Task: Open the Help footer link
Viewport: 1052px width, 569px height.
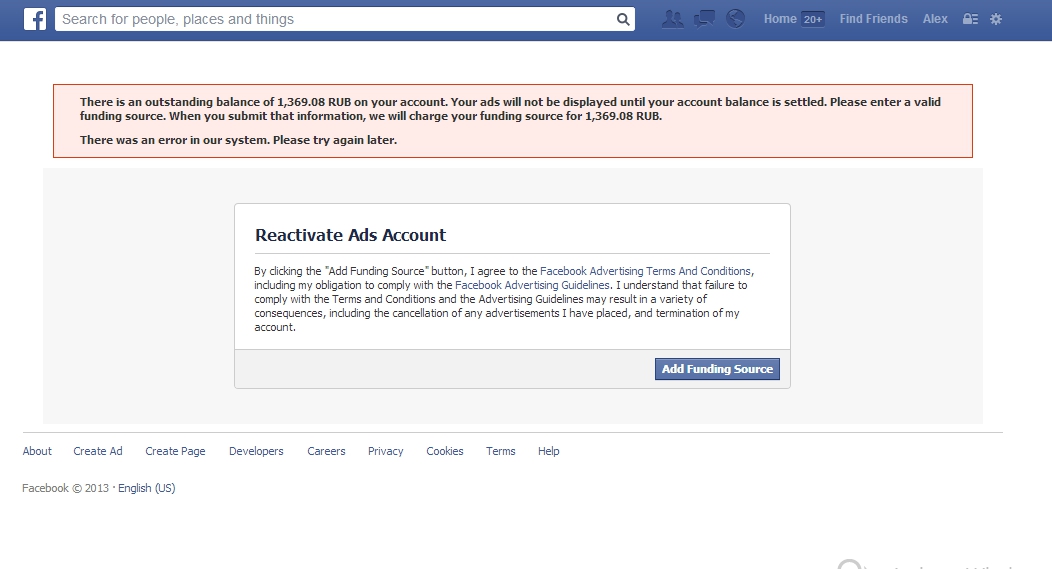Action: 548,451
